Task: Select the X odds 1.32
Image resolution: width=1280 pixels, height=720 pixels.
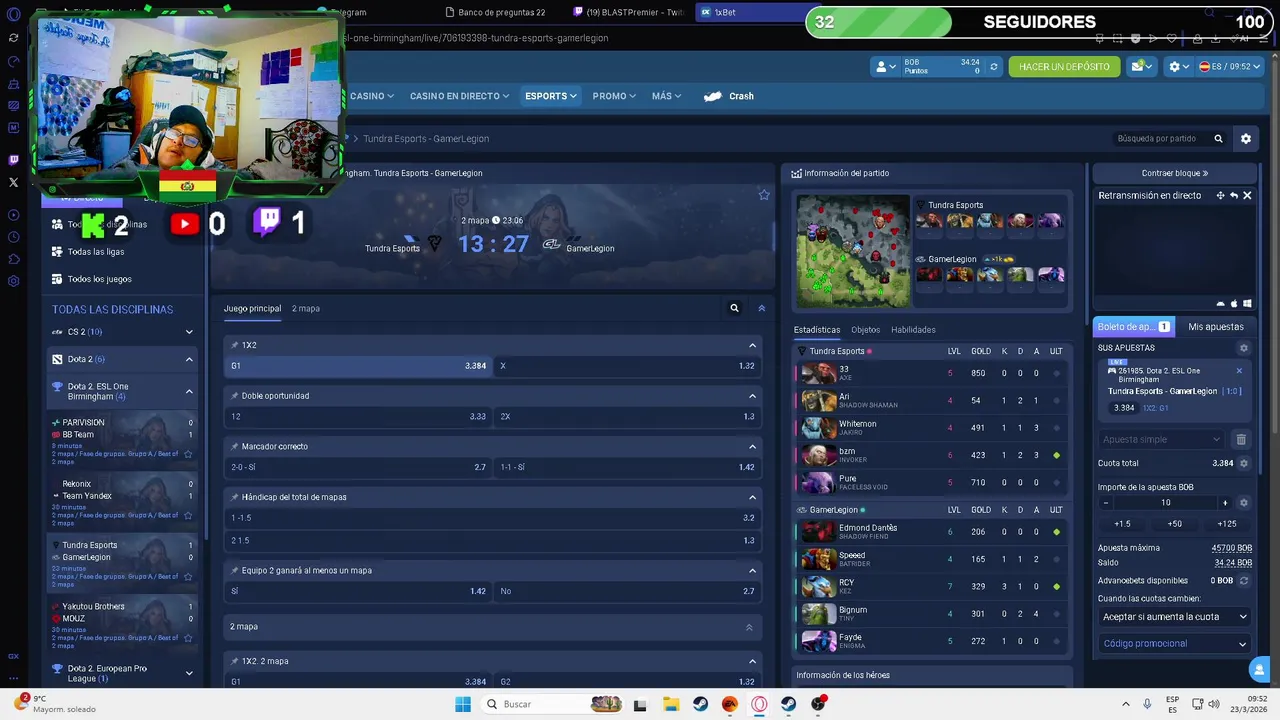Action: pyautogui.click(x=628, y=366)
